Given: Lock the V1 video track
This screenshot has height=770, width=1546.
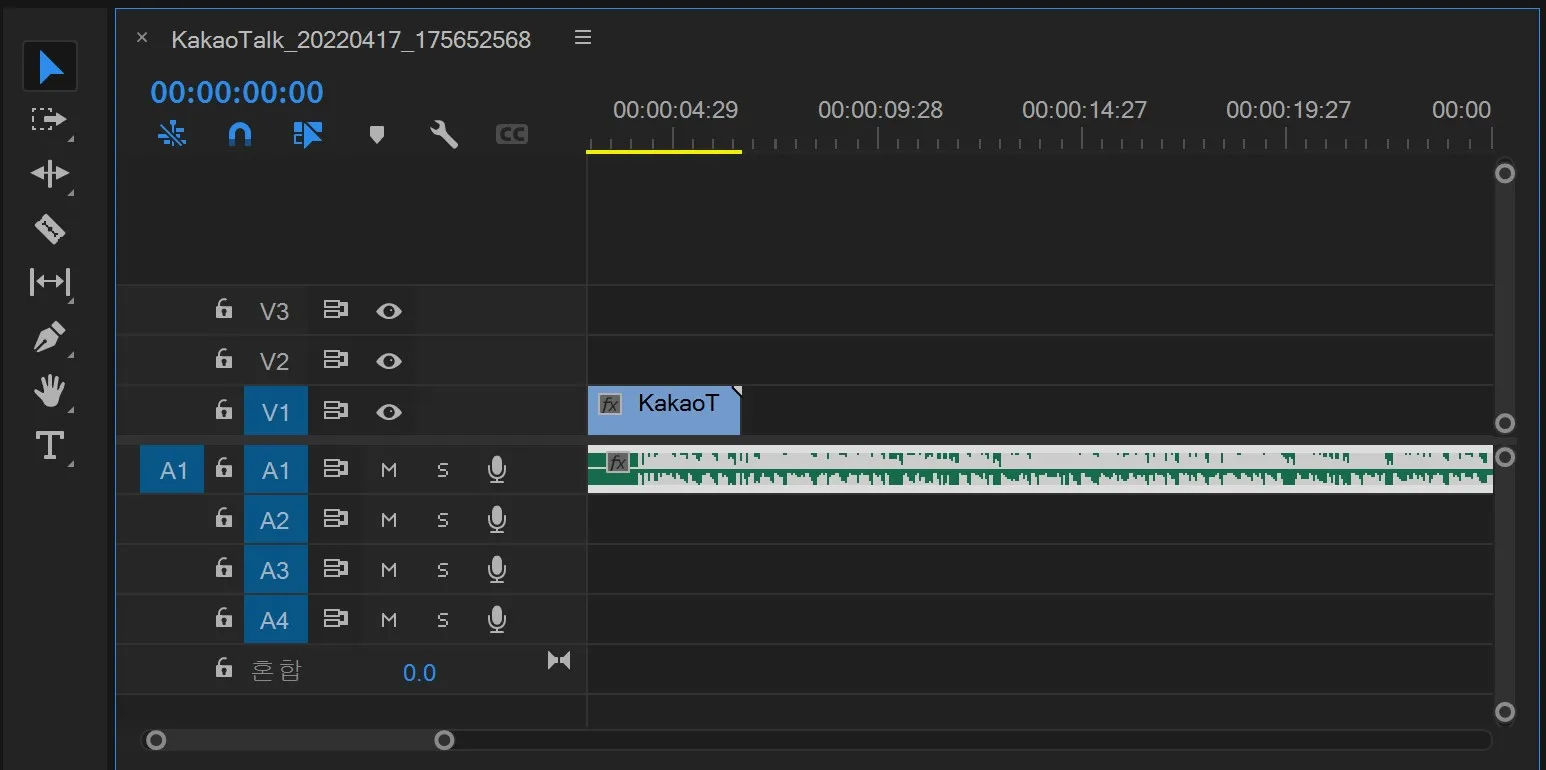Looking at the screenshot, I should point(224,410).
